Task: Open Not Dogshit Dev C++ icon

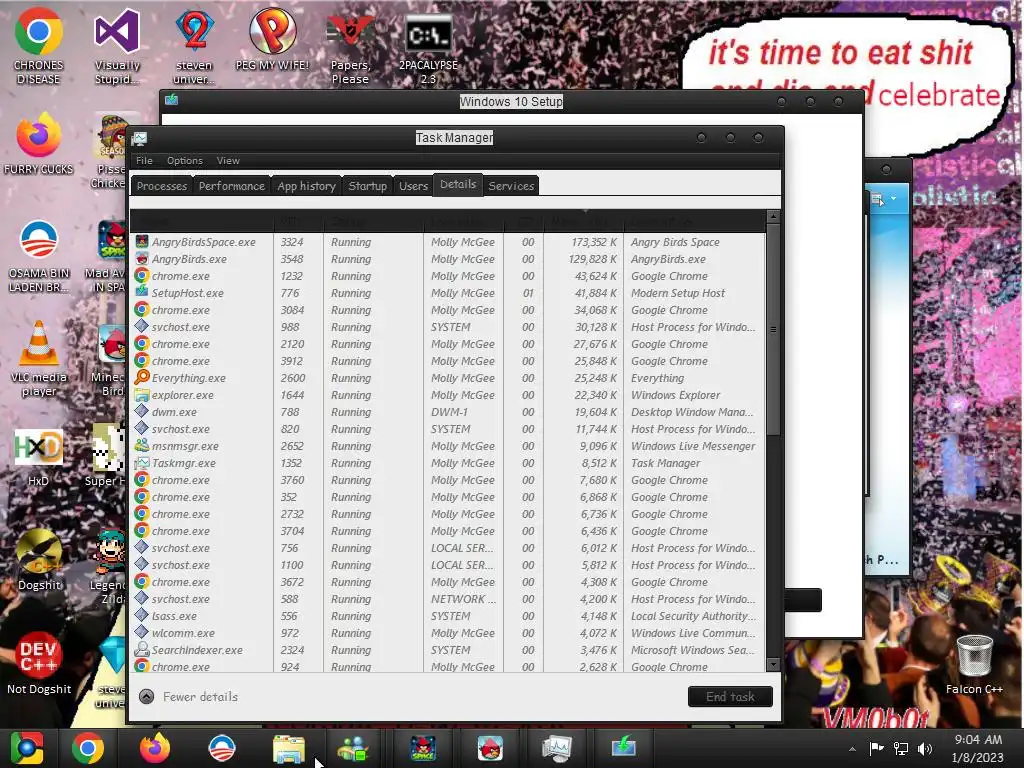Action: [39, 664]
